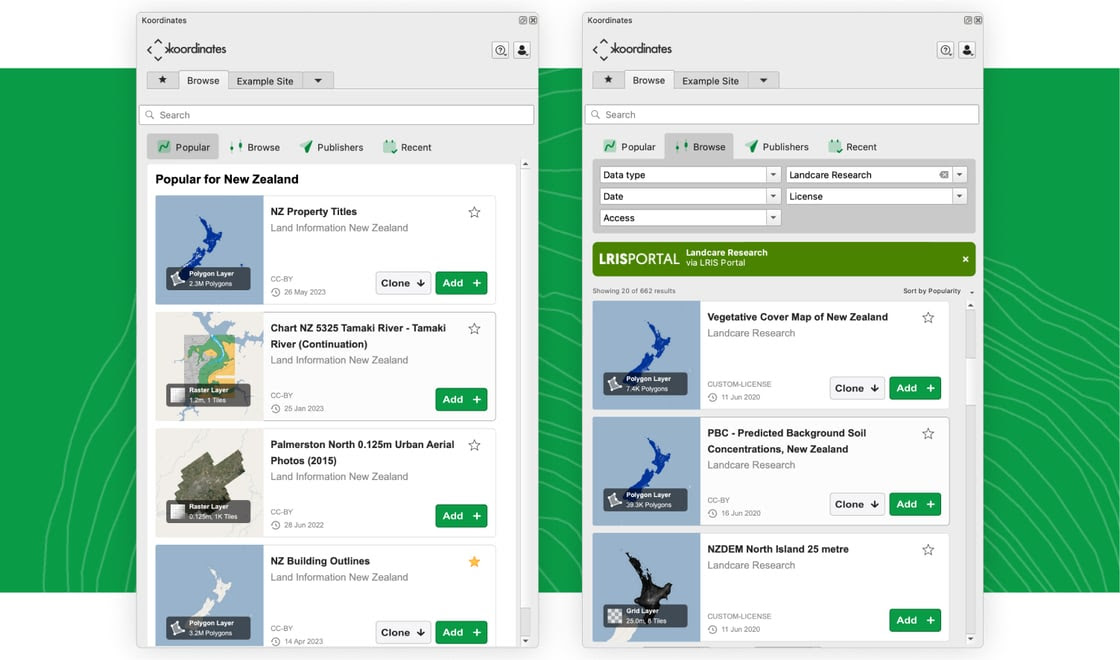Add Chart NZ 5325 Tamaki River layer
This screenshot has width=1120, height=660.
click(461, 399)
